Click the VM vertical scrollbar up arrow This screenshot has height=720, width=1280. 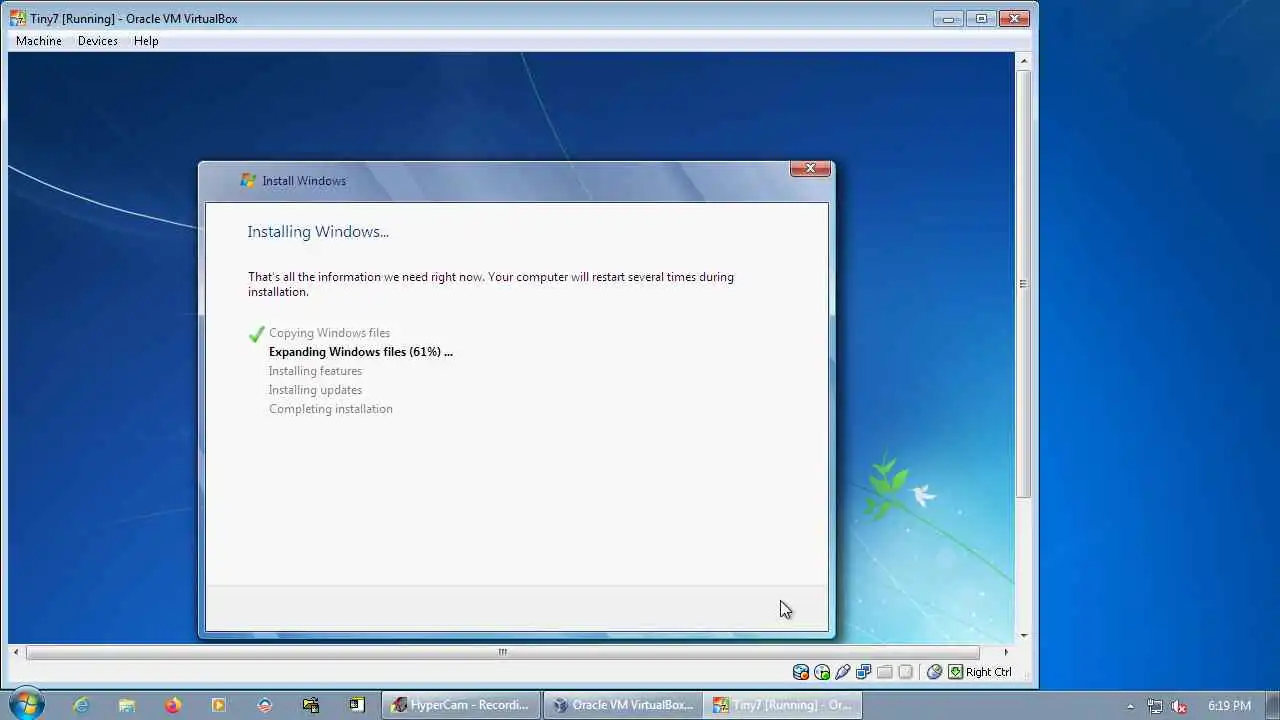[1023, 61]
